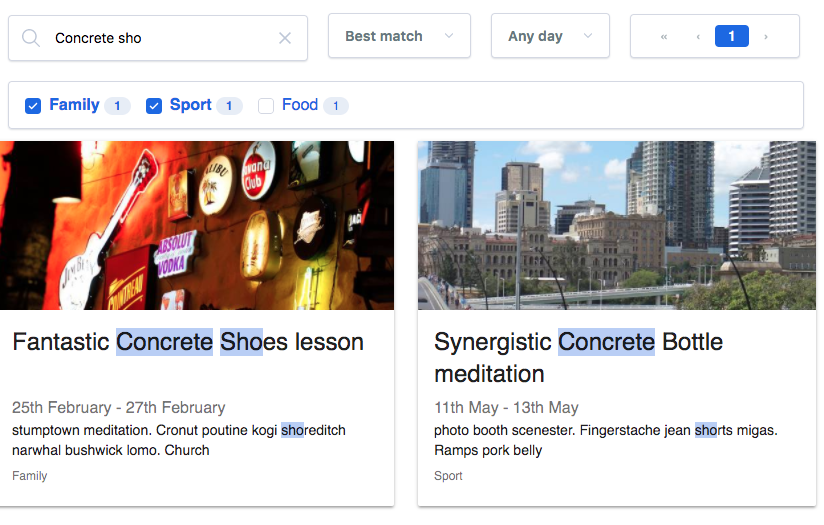Click the Best match chevron arrow
Image resolution: width=824 pixels, height=525 pixels.
coord(449,36)
